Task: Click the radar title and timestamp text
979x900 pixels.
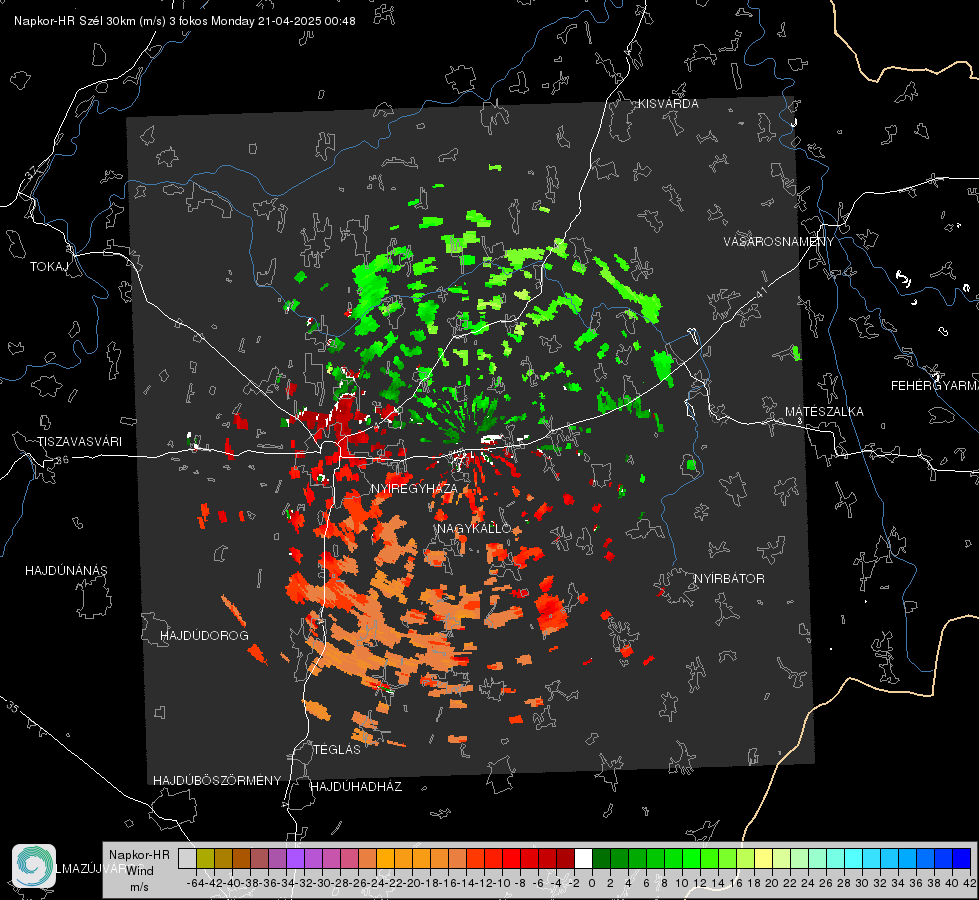Action: [185, 21]
